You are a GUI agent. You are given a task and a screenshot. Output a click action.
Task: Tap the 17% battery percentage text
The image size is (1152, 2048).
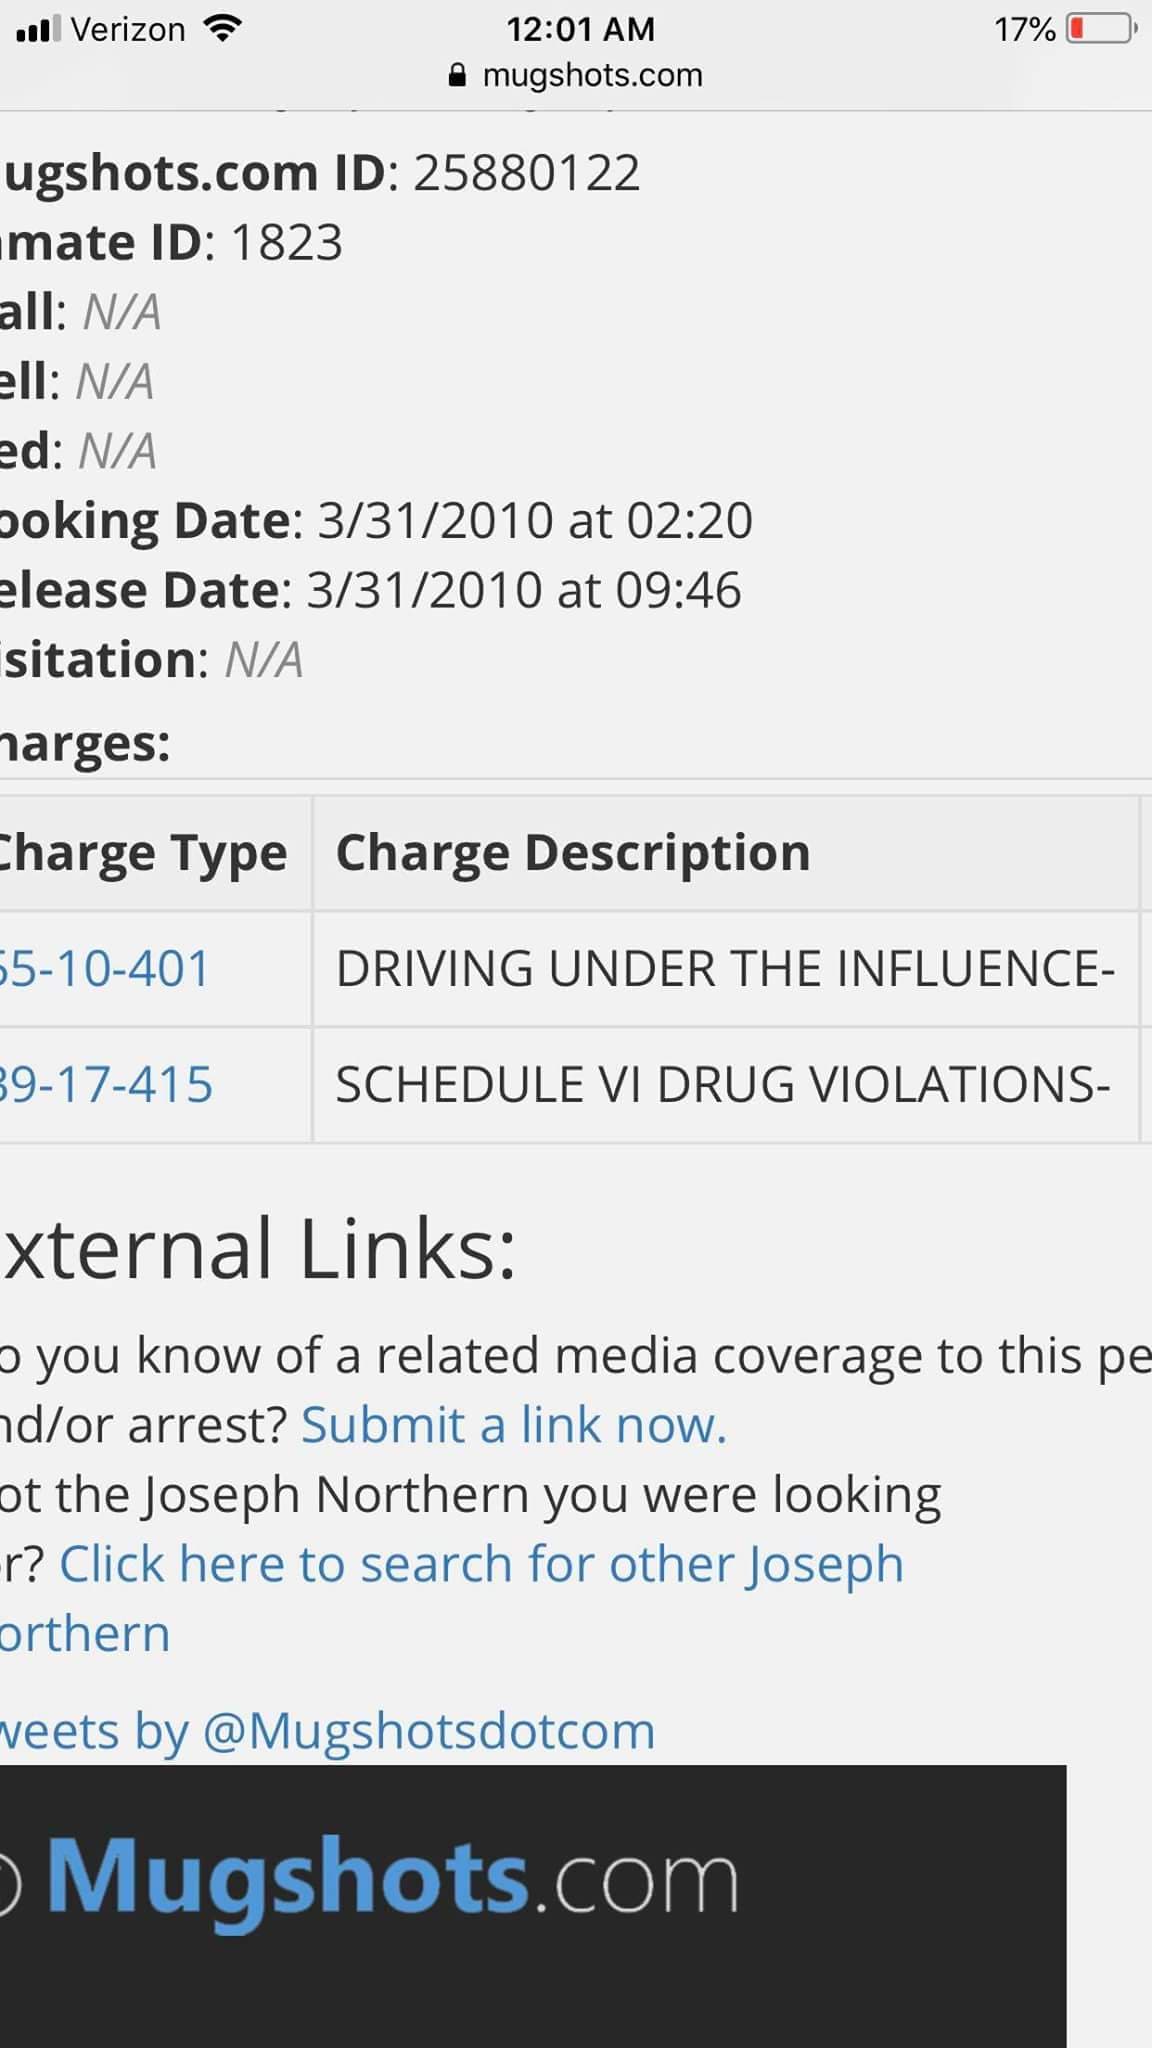(1025, 29)
